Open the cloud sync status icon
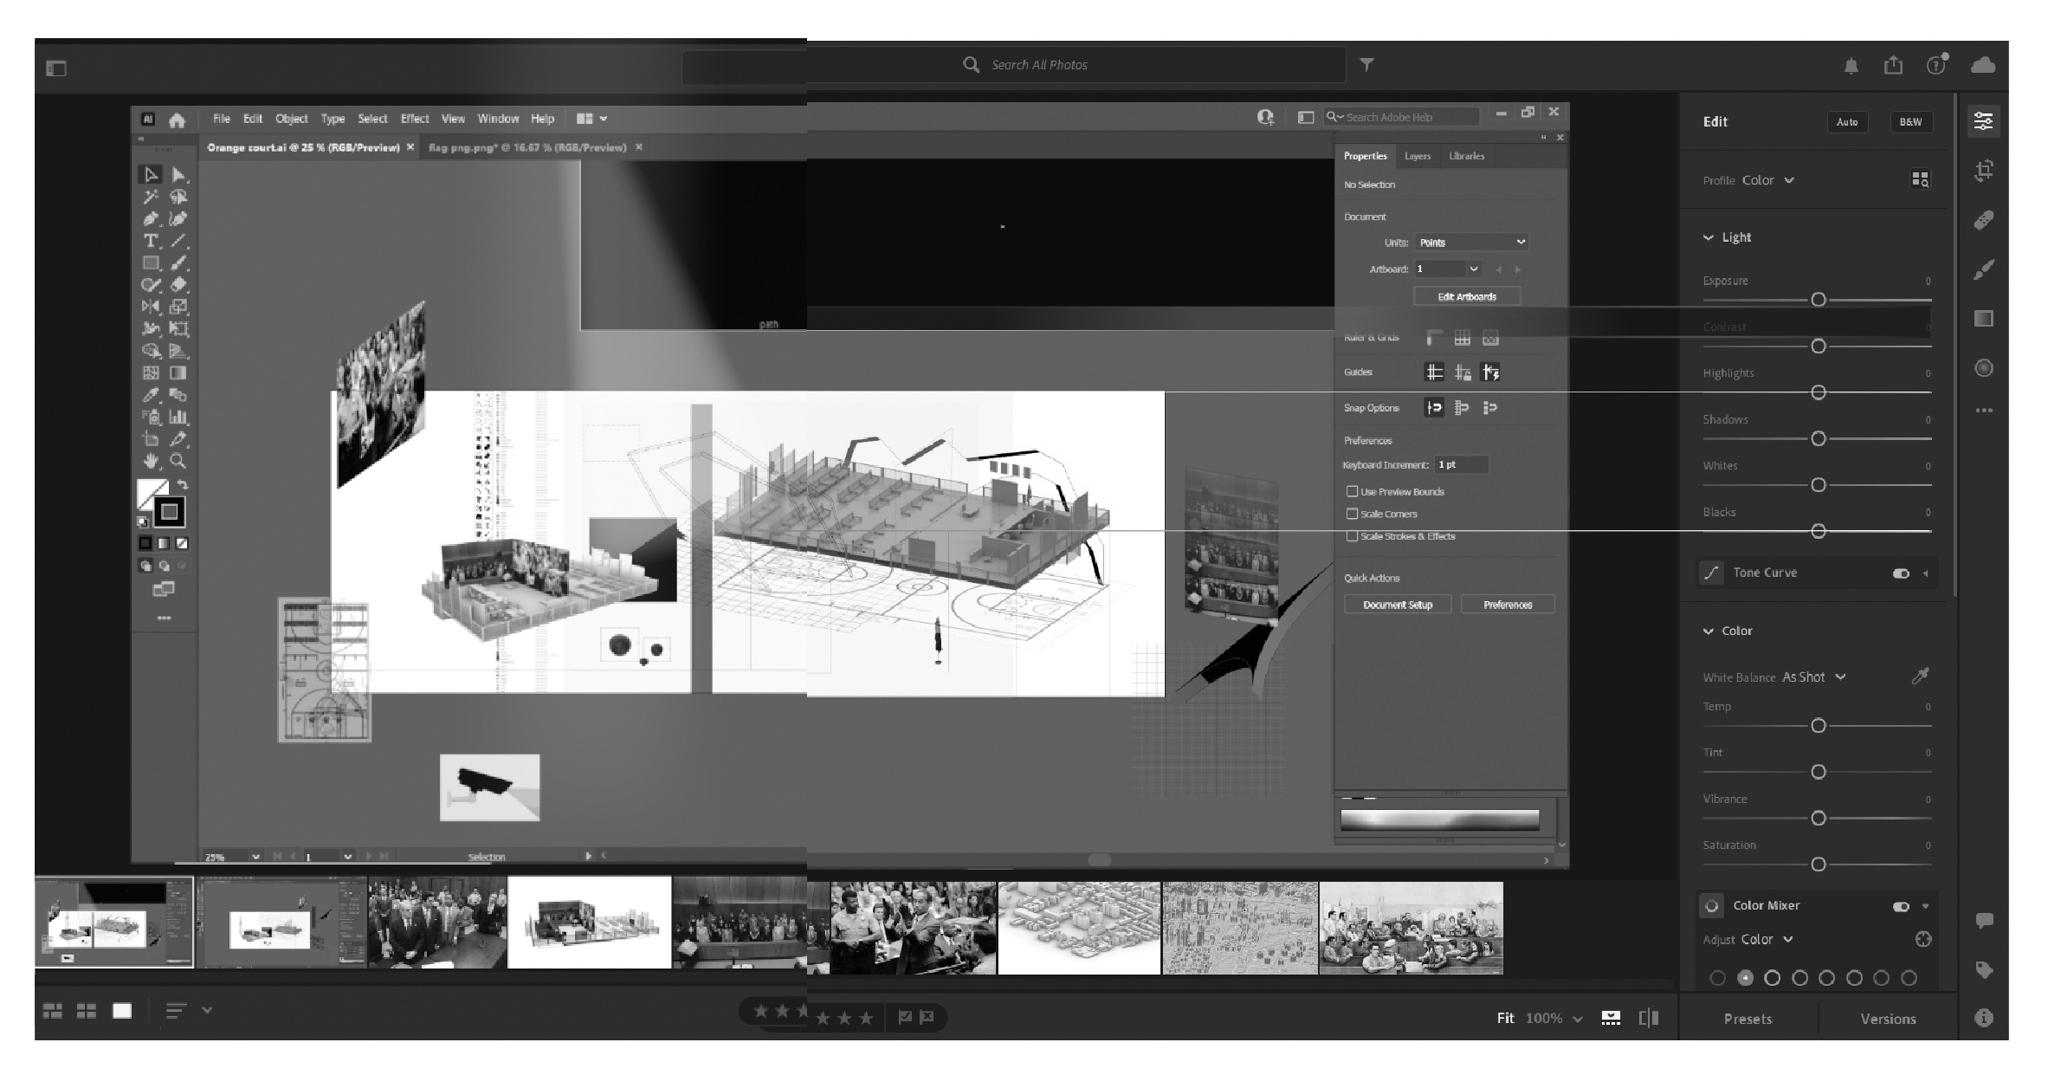Image resolution: width=2048 pixels, height=1075 pixels. coord(1982,65)
